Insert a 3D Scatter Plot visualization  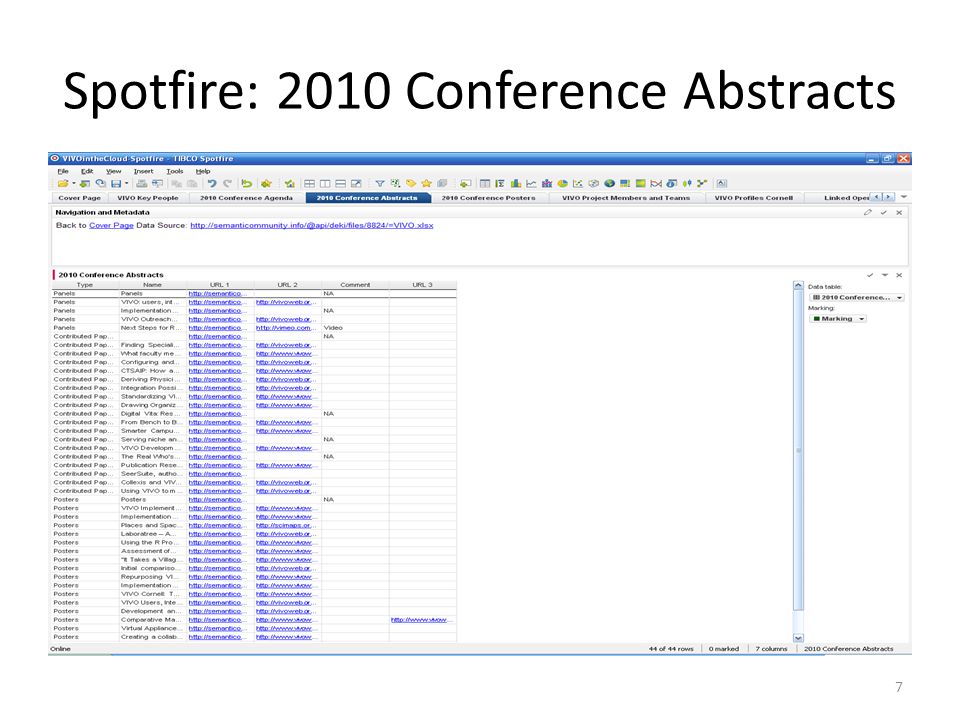tap(593, 183)
